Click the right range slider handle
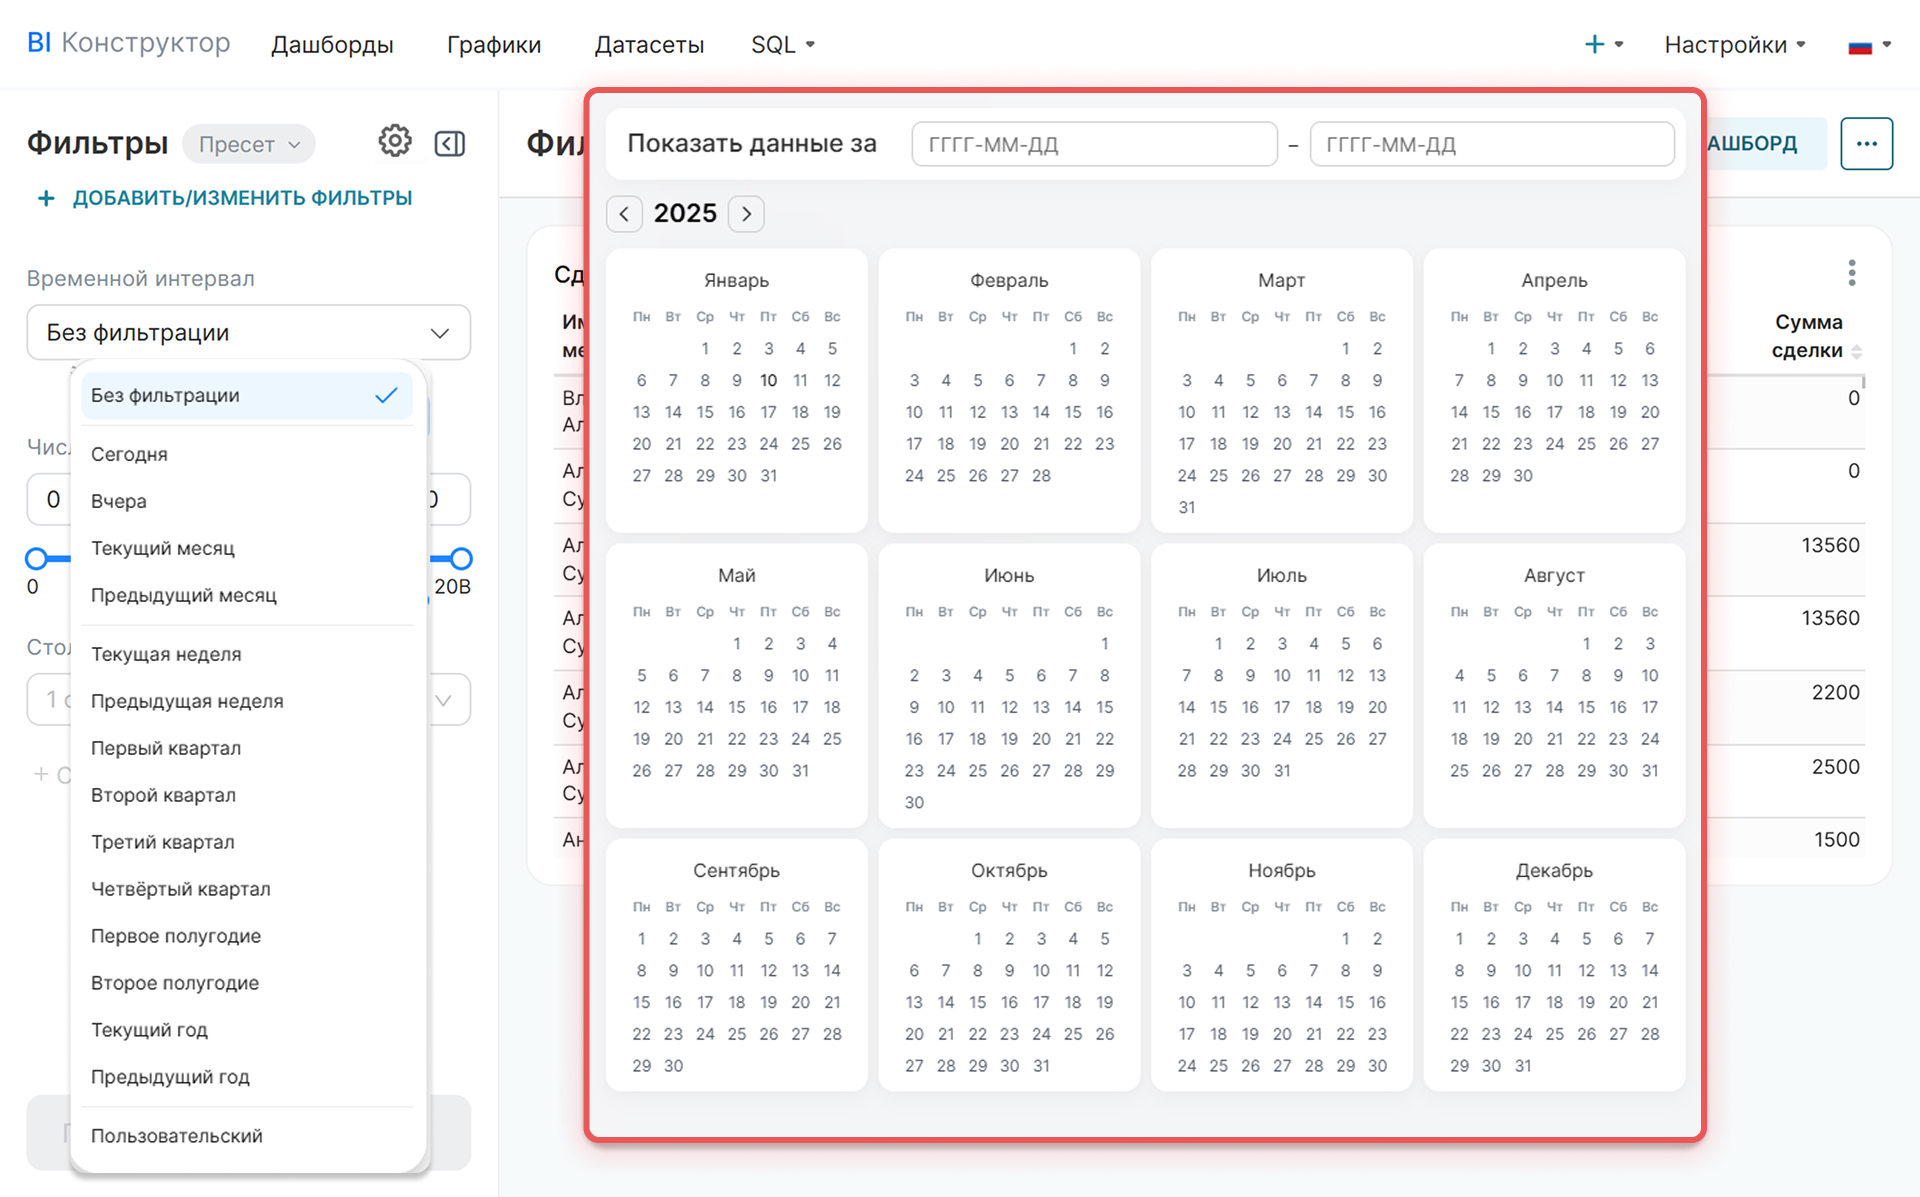This screenshot has height=1197, width=1920. pos(461,558)
